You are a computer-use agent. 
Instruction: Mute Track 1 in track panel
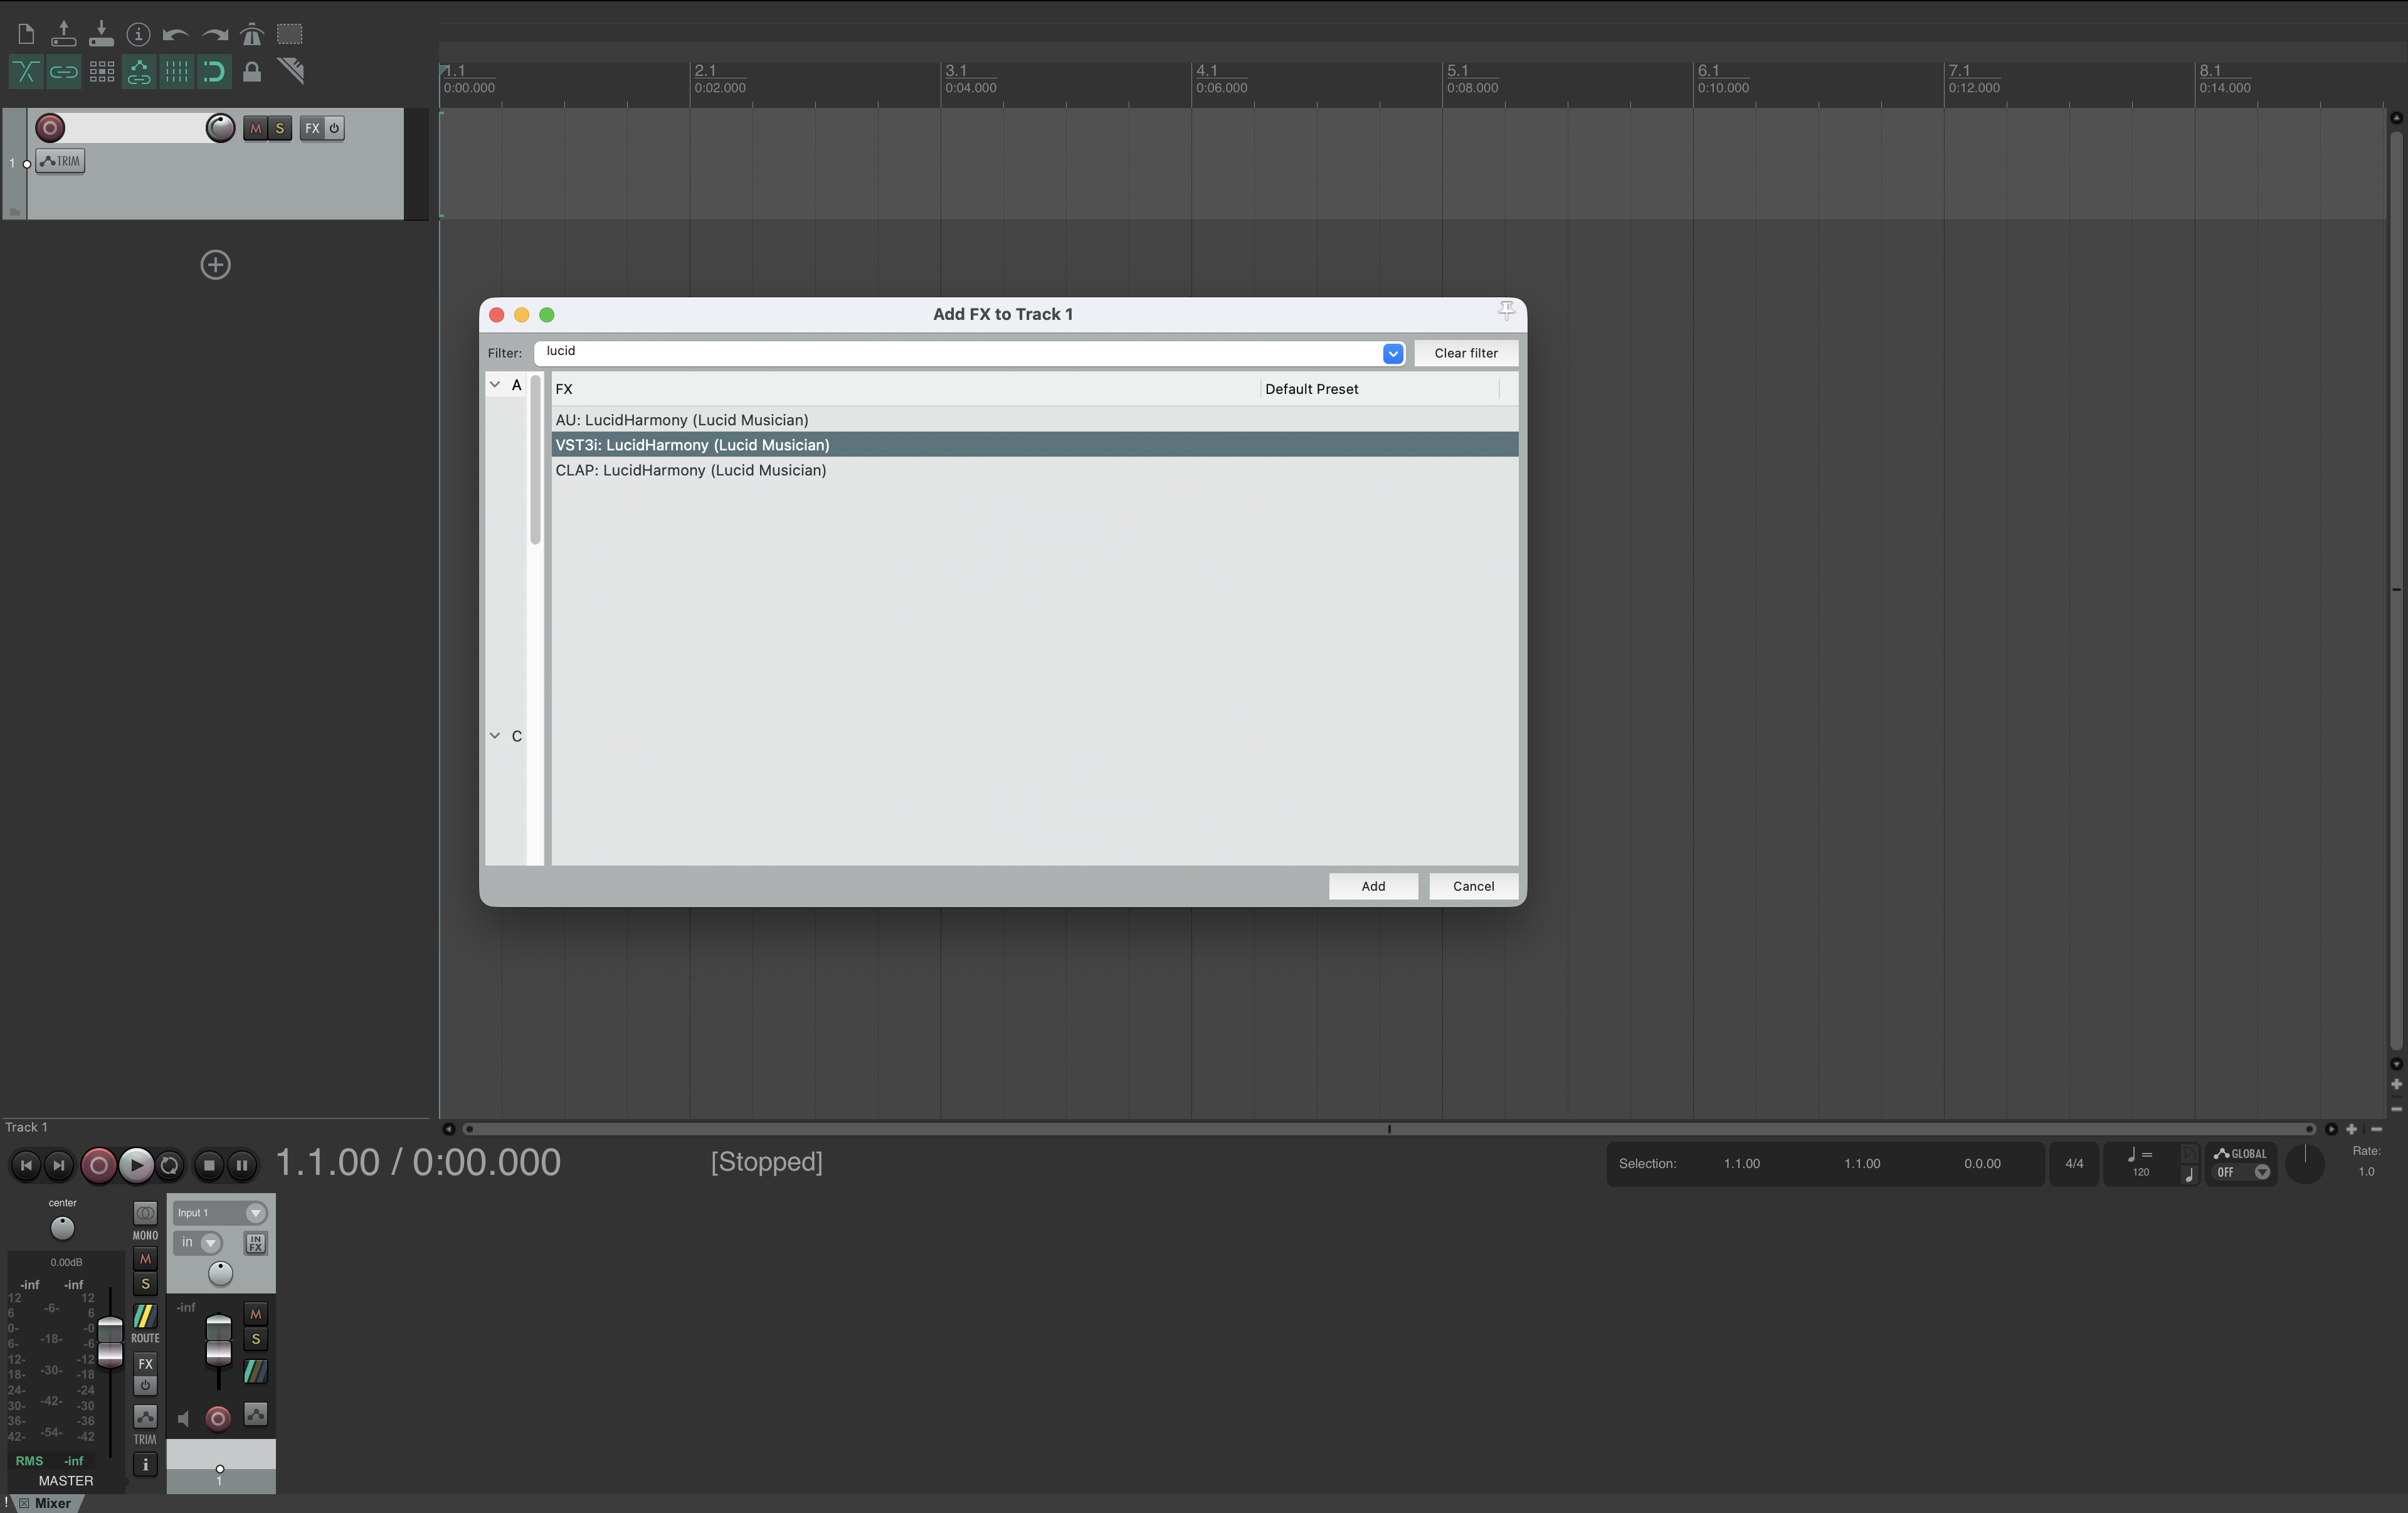coord(255,128)
